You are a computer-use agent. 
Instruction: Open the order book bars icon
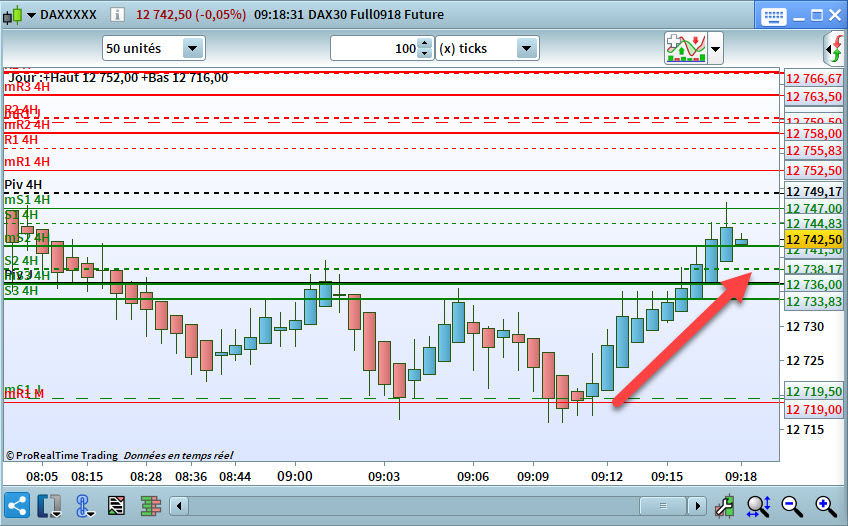(151, 506)
